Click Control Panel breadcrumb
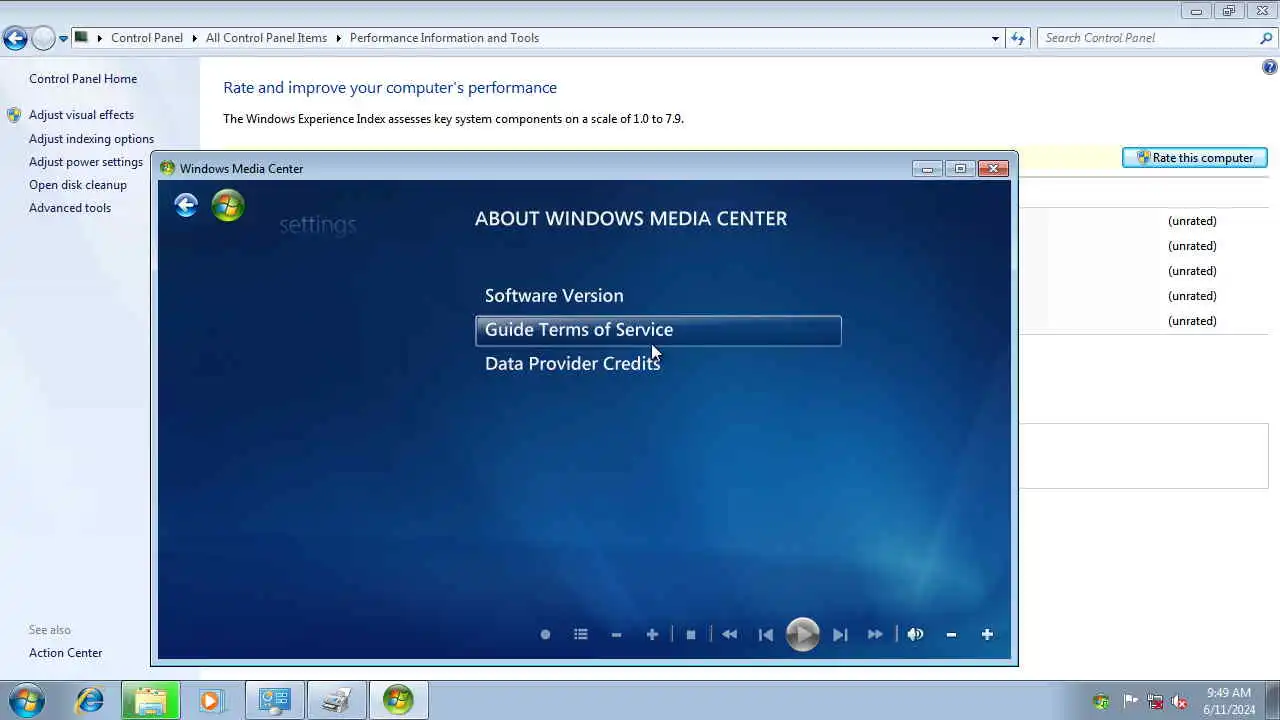The width and height of the screenshot is (1280, 720). coord(147,38)
